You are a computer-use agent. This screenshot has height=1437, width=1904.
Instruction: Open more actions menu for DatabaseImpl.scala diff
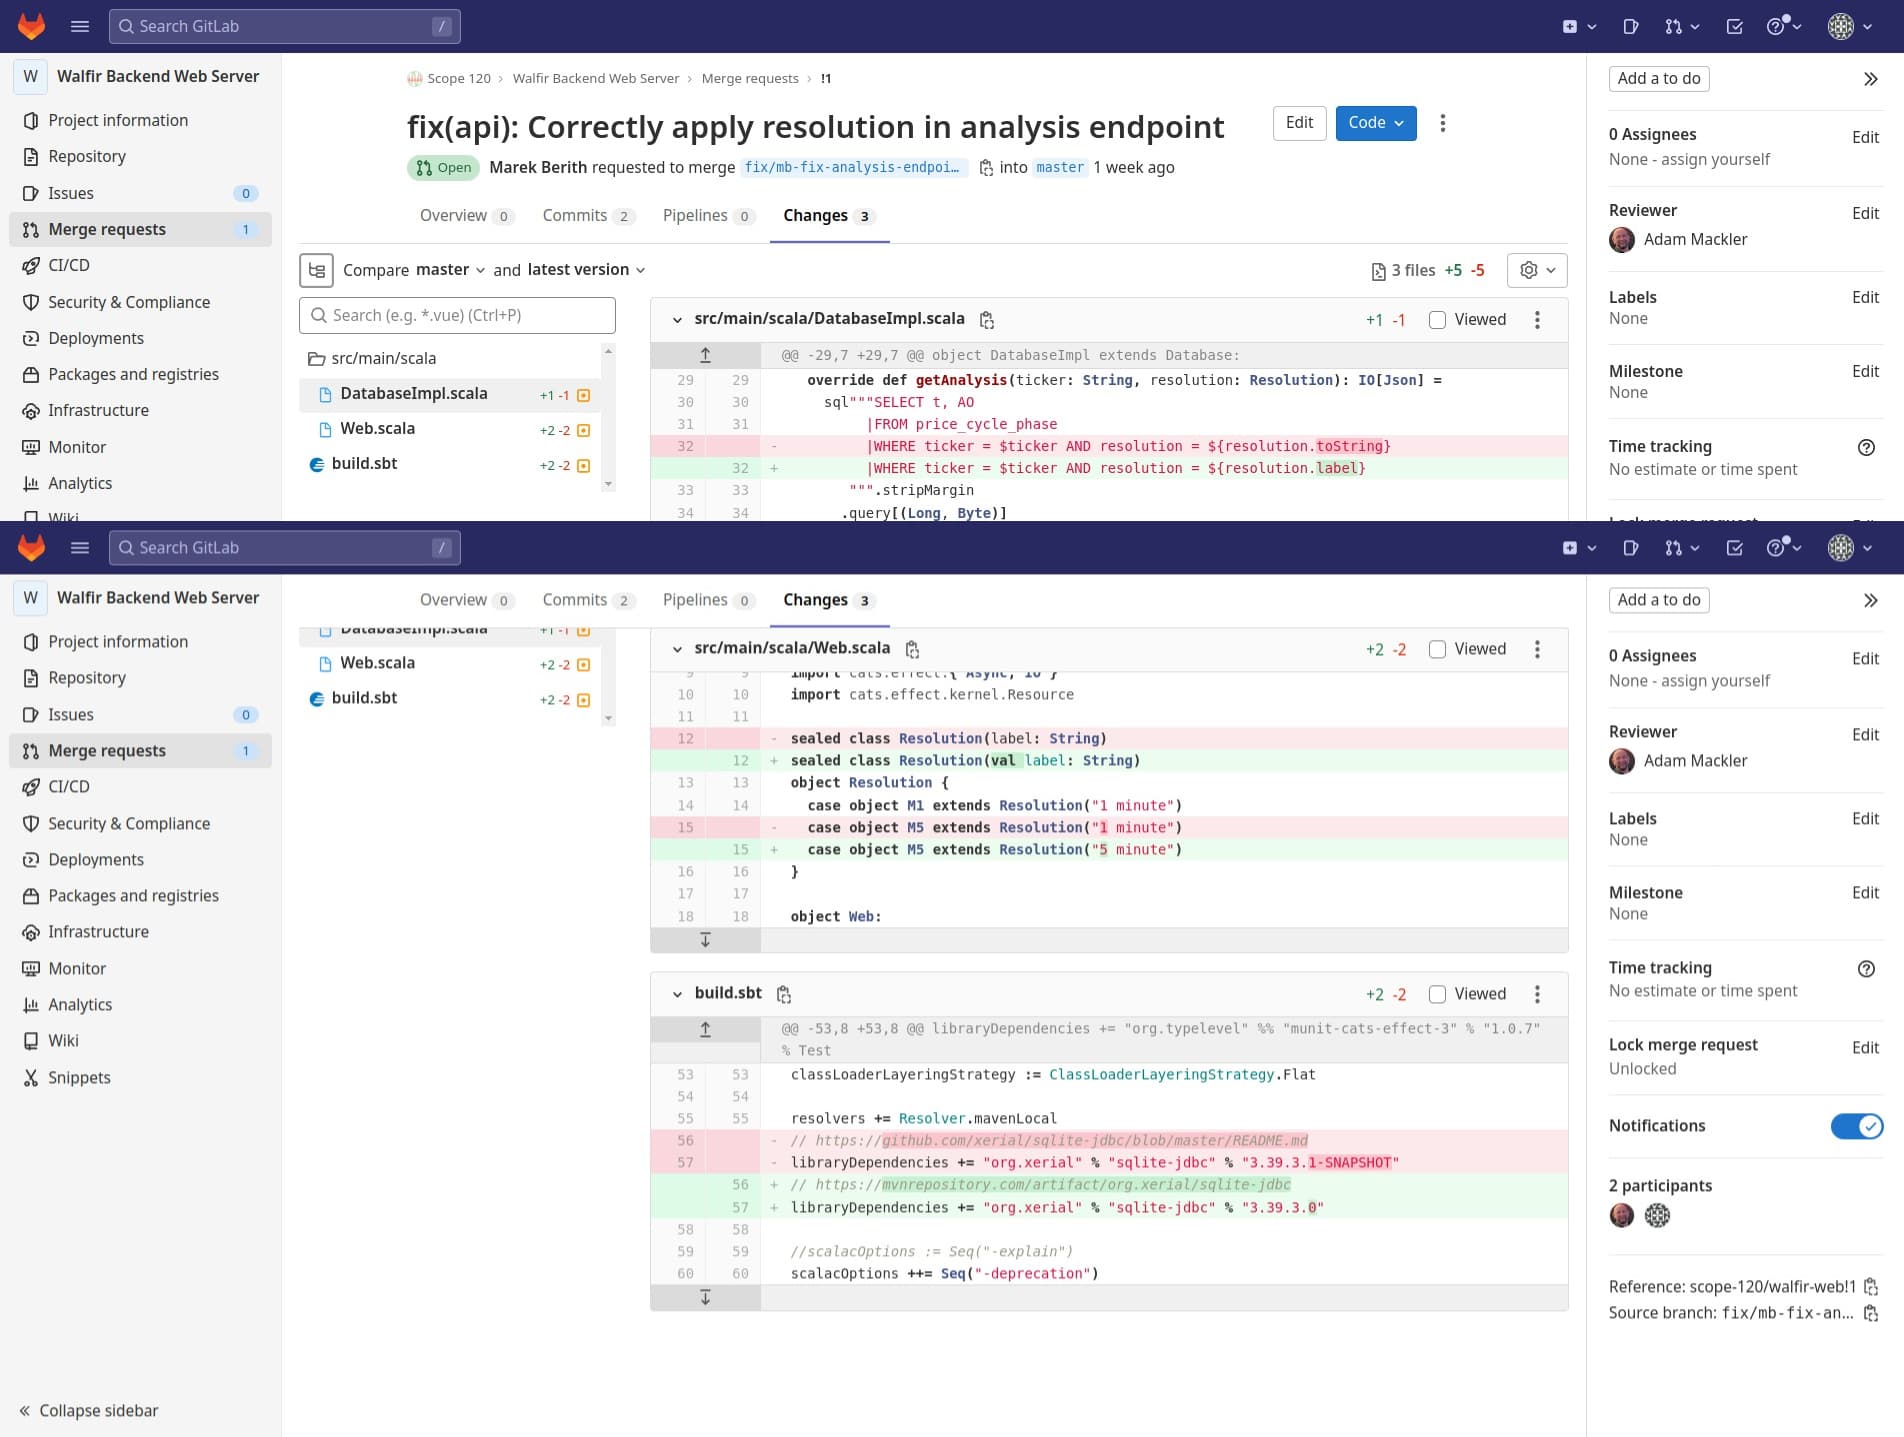(x=1537, y=320)
